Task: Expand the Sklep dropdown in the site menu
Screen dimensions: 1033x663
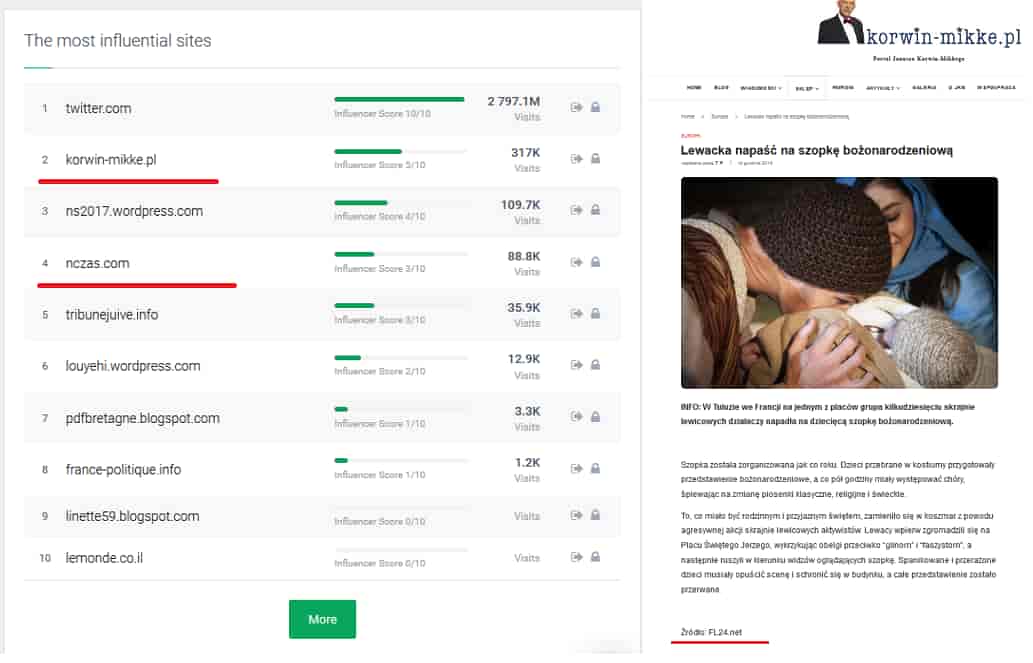Action: click(x=807, y=88)
